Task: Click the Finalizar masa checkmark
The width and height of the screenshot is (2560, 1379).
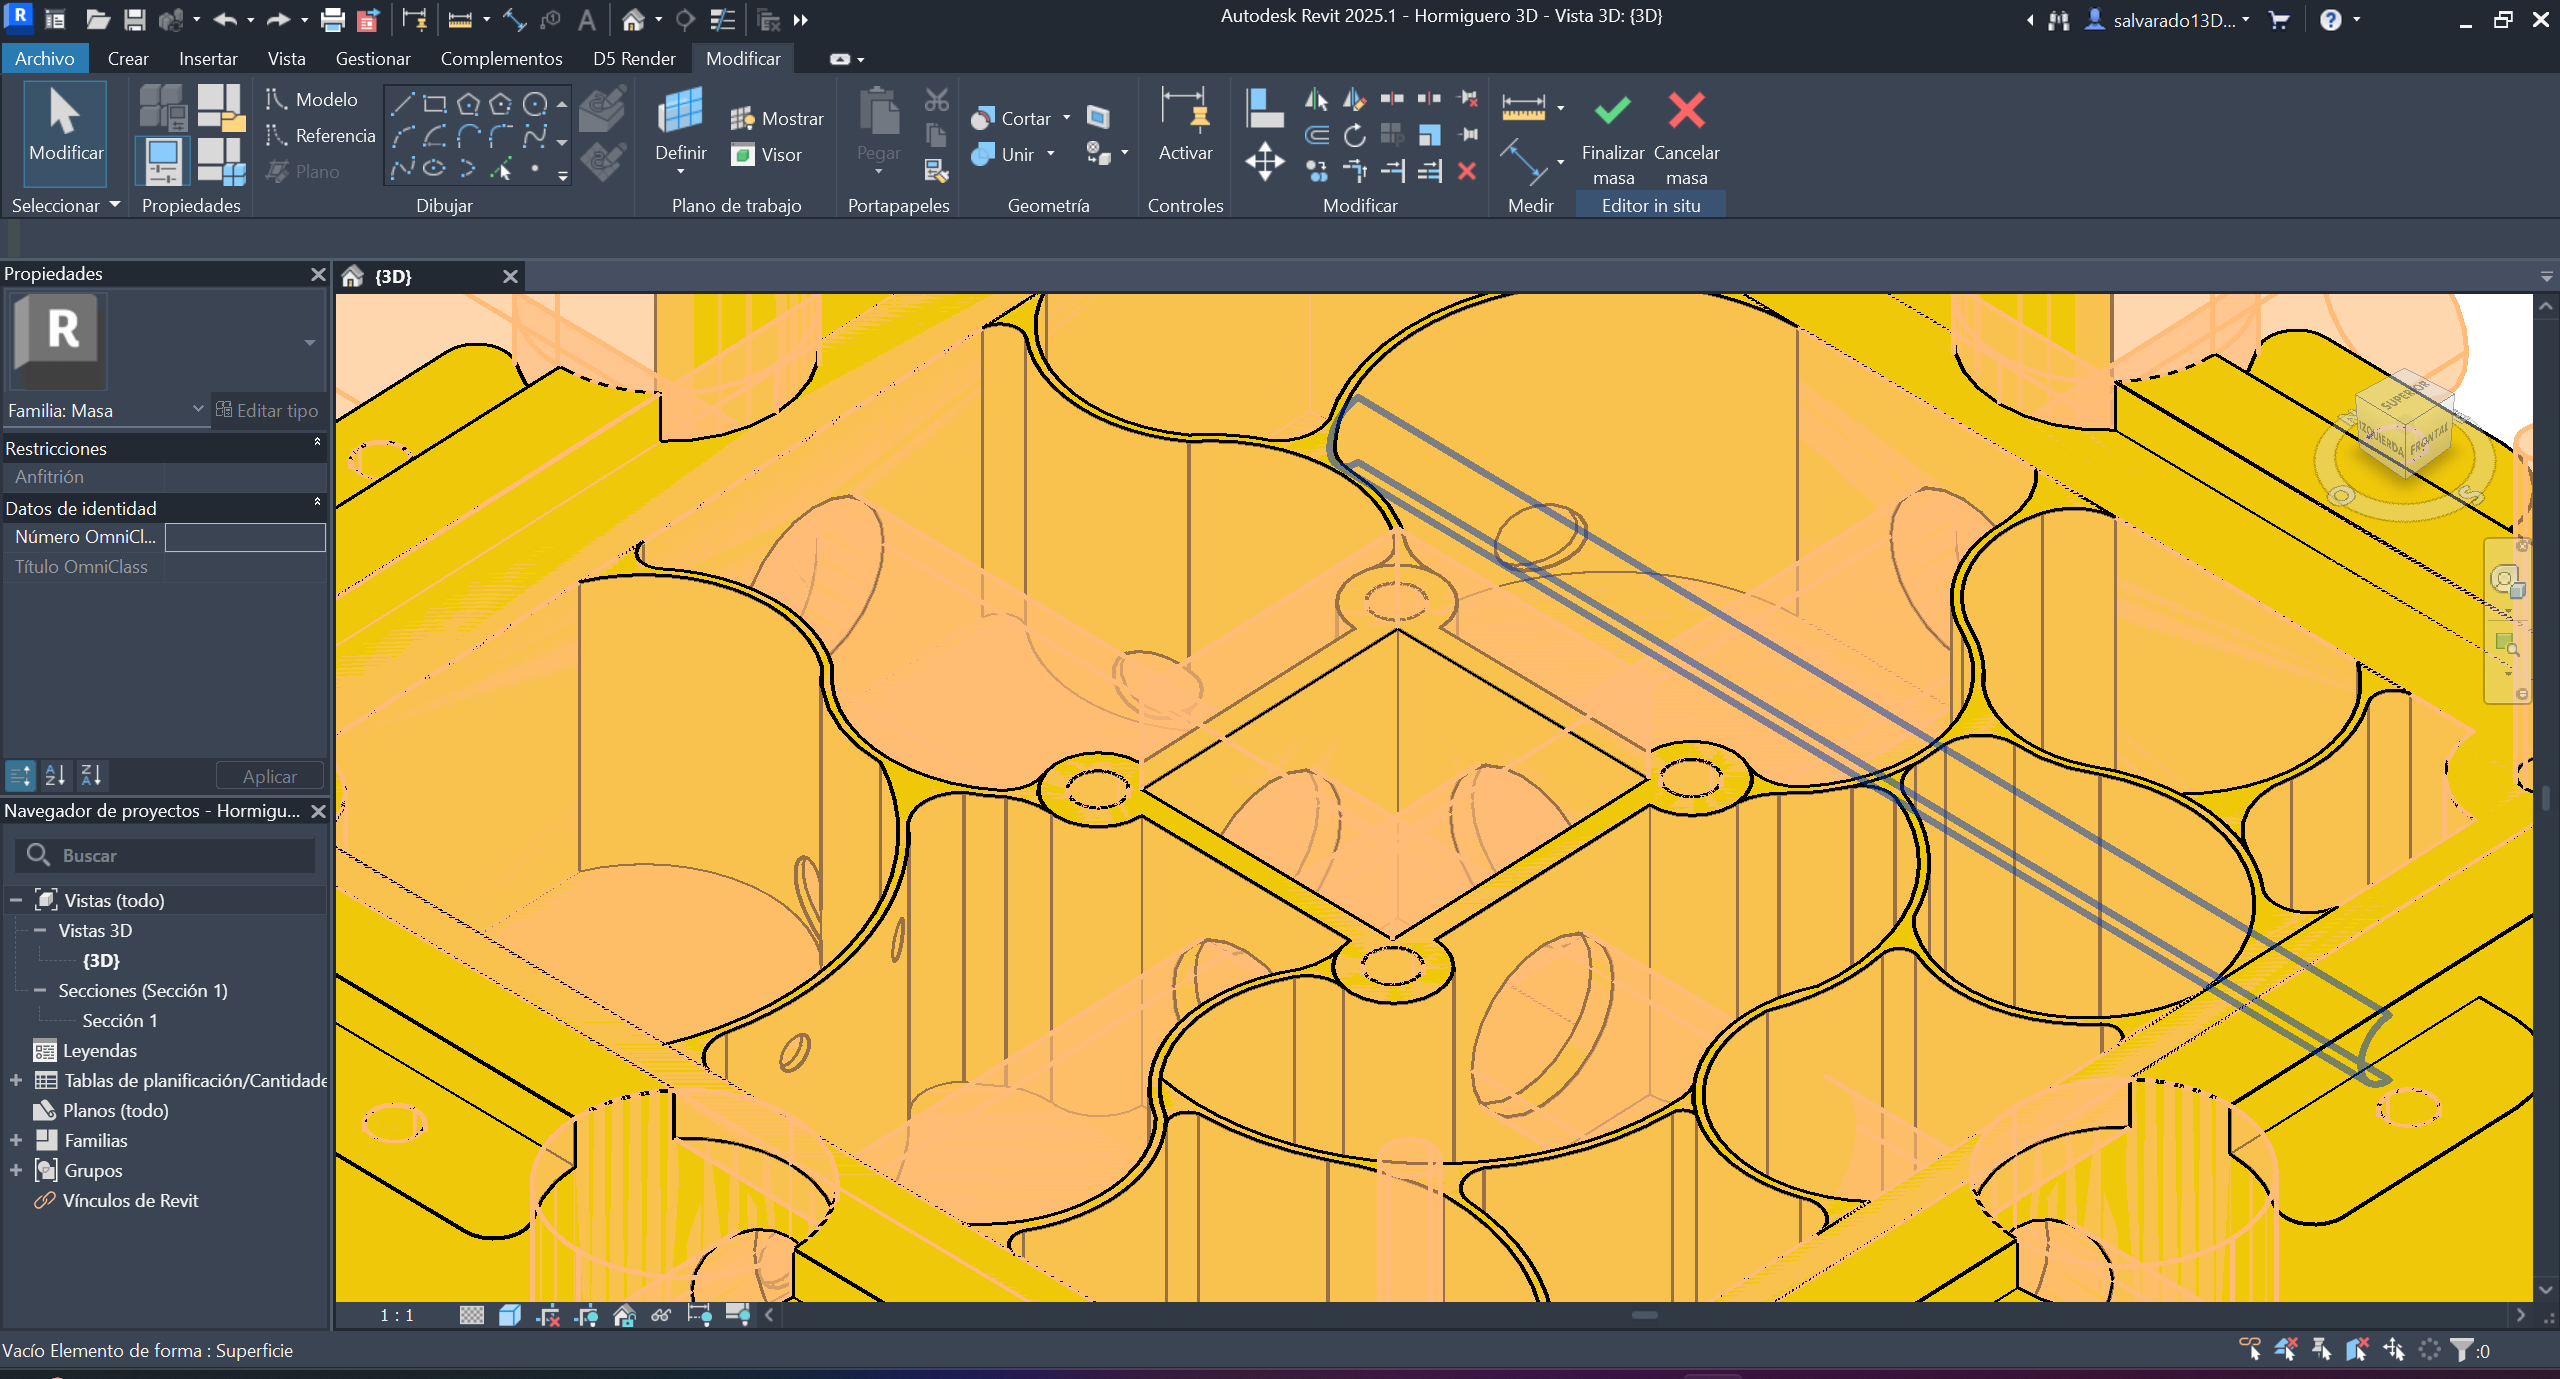Action: click(1612, 111)
